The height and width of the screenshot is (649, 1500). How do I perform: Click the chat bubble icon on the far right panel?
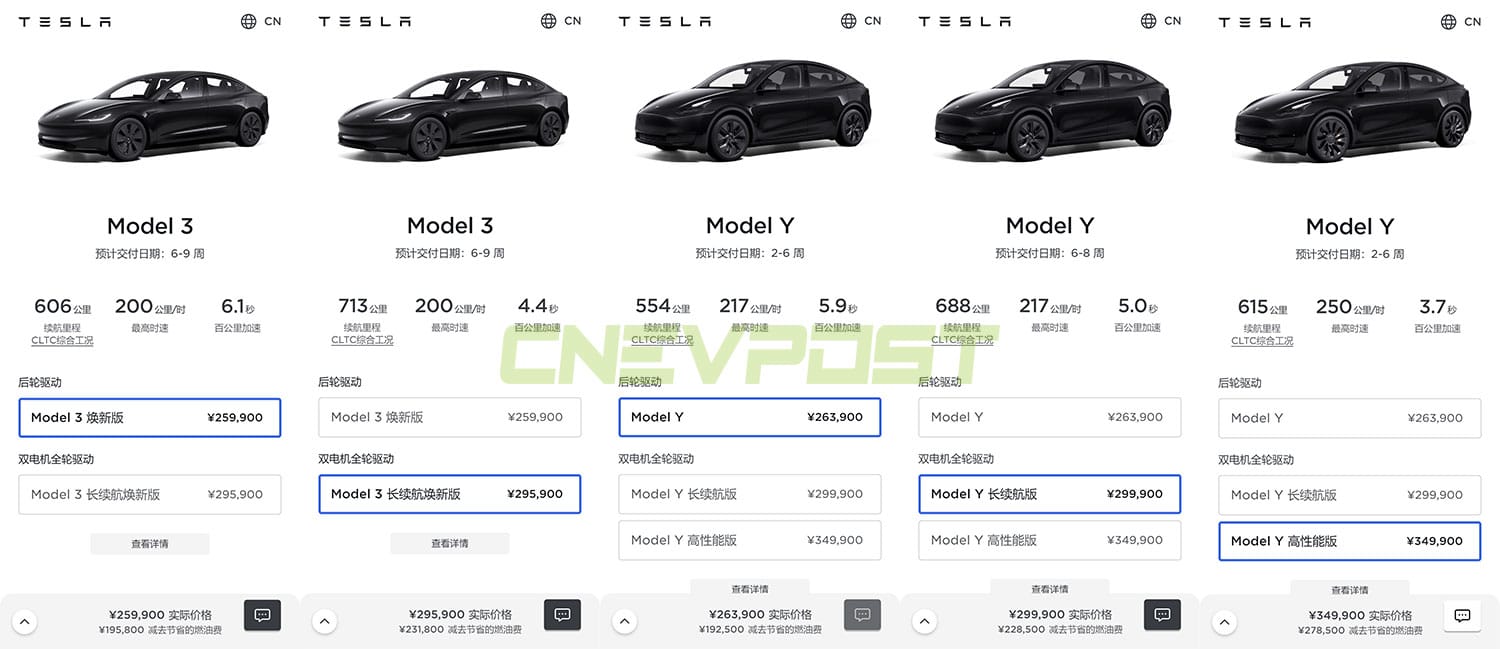point(1462,616)
